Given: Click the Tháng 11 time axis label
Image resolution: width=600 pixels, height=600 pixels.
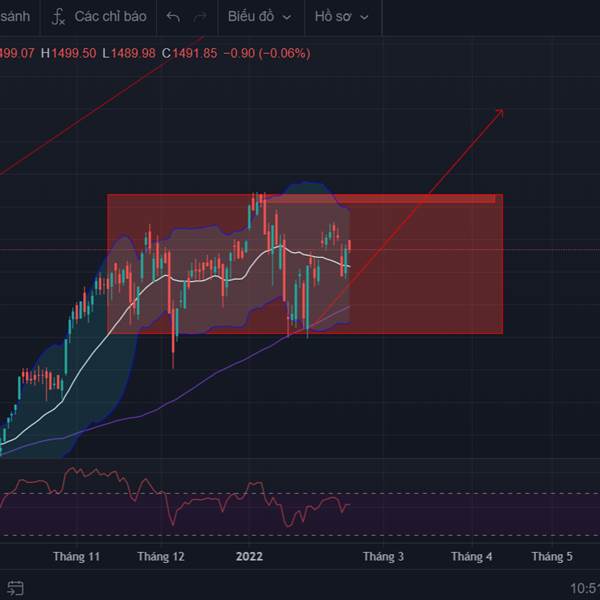Looking at the screenshot, I should tap(77, 556).
